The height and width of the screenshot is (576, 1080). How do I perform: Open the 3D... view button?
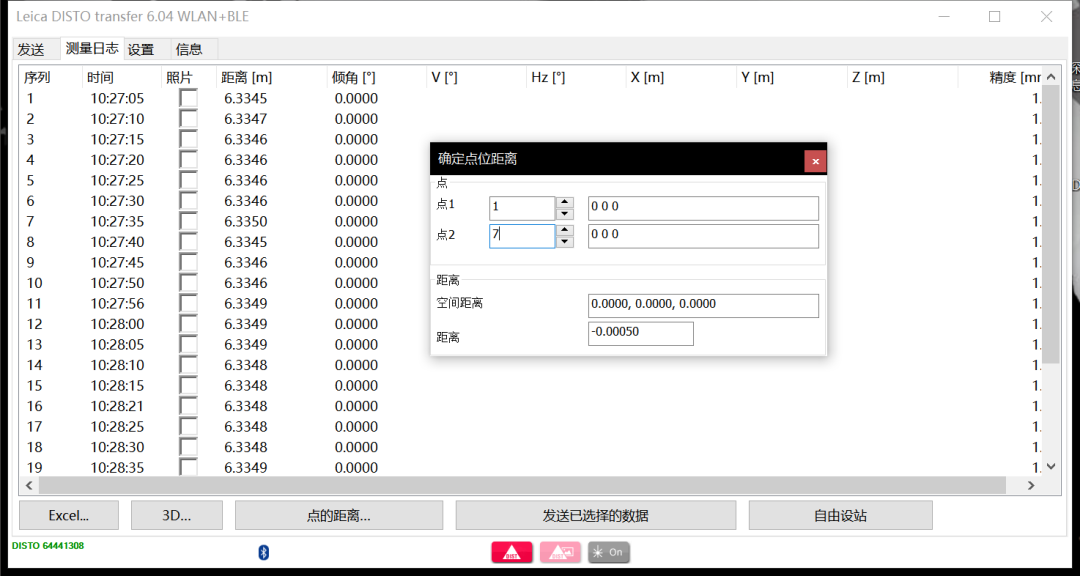(x=177, y=515)
